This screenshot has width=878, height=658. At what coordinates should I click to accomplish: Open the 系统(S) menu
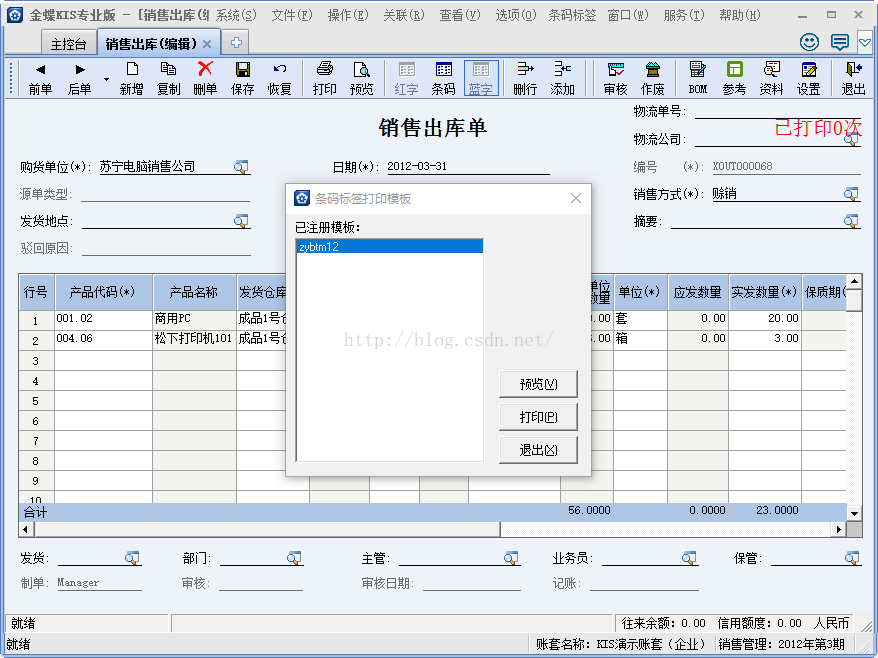236,15
